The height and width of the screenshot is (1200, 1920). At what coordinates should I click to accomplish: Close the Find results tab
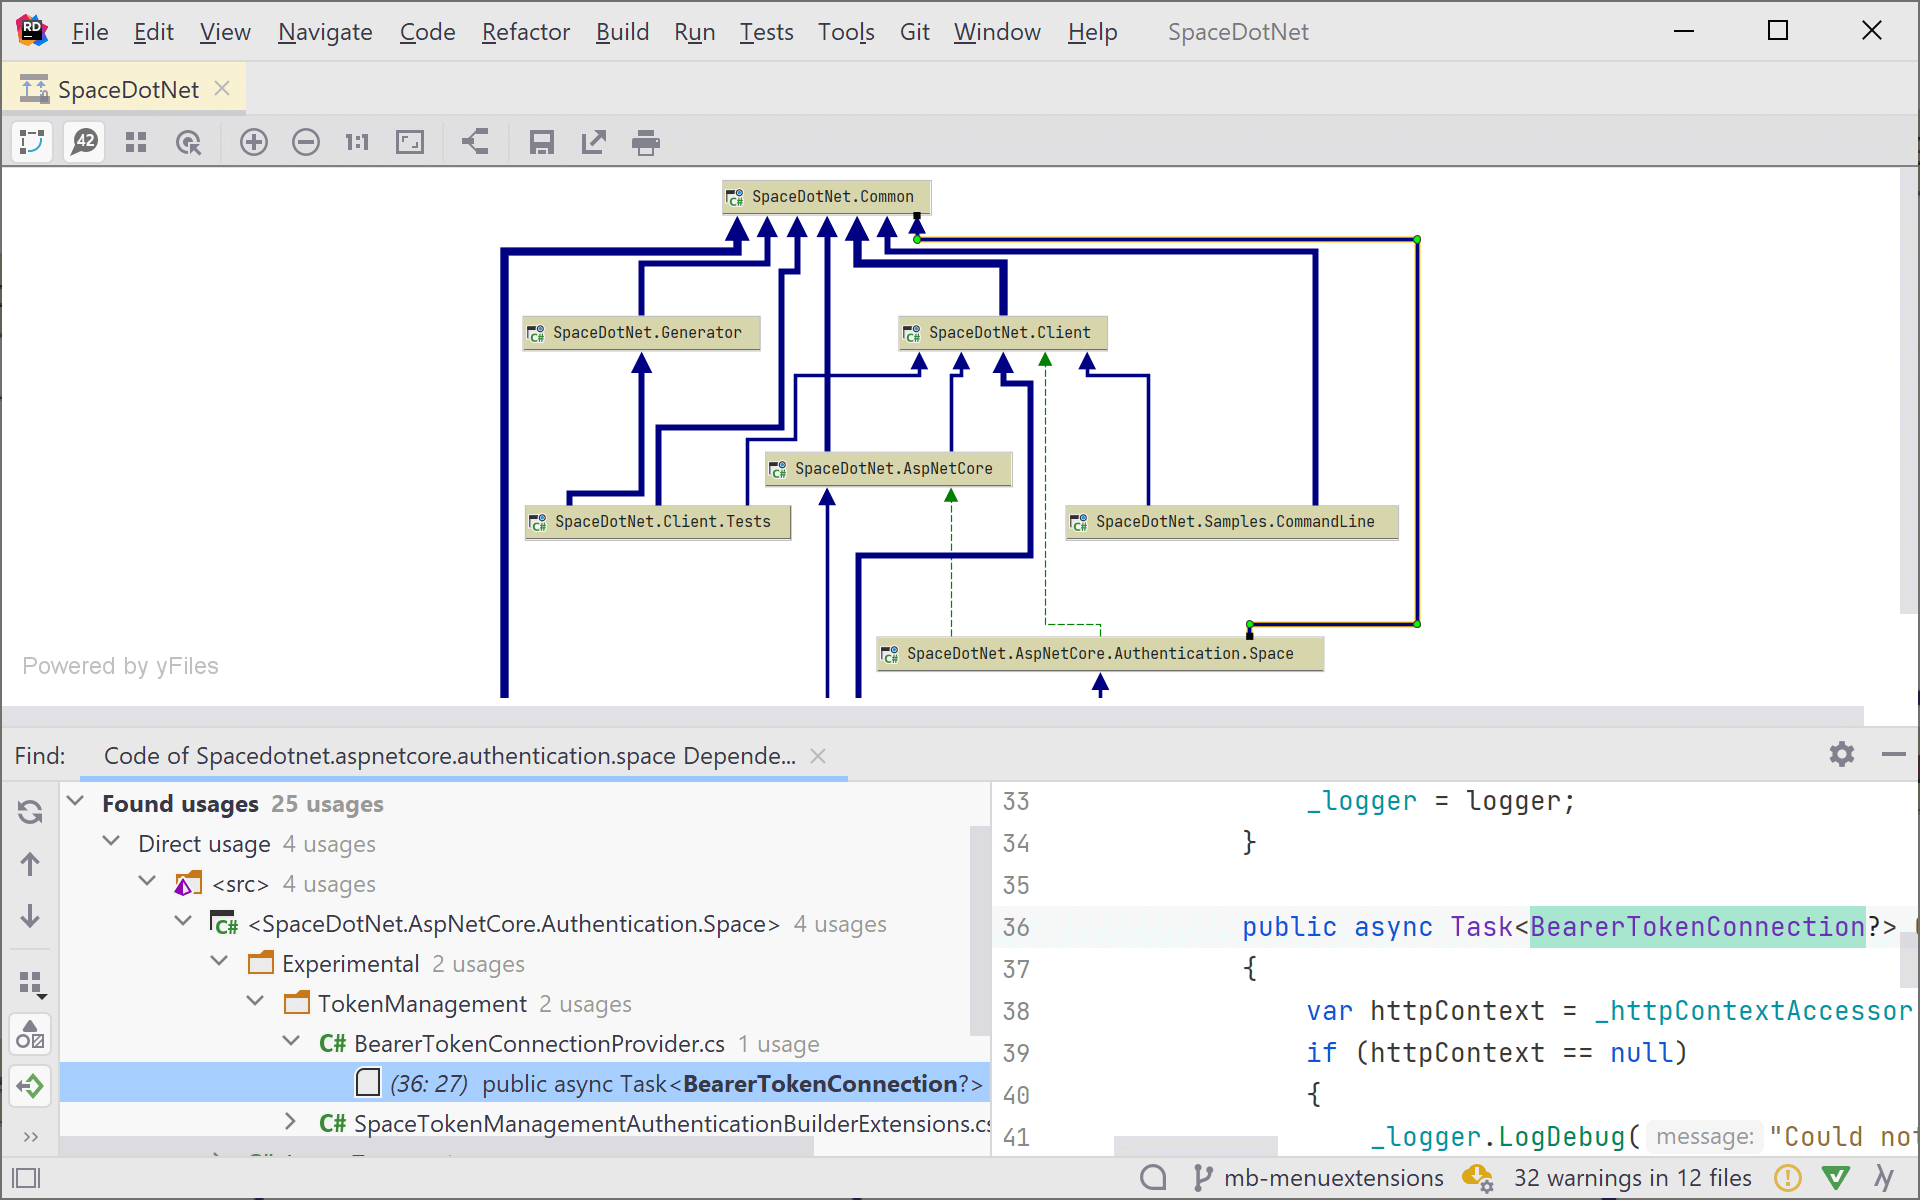coord(818,756)
